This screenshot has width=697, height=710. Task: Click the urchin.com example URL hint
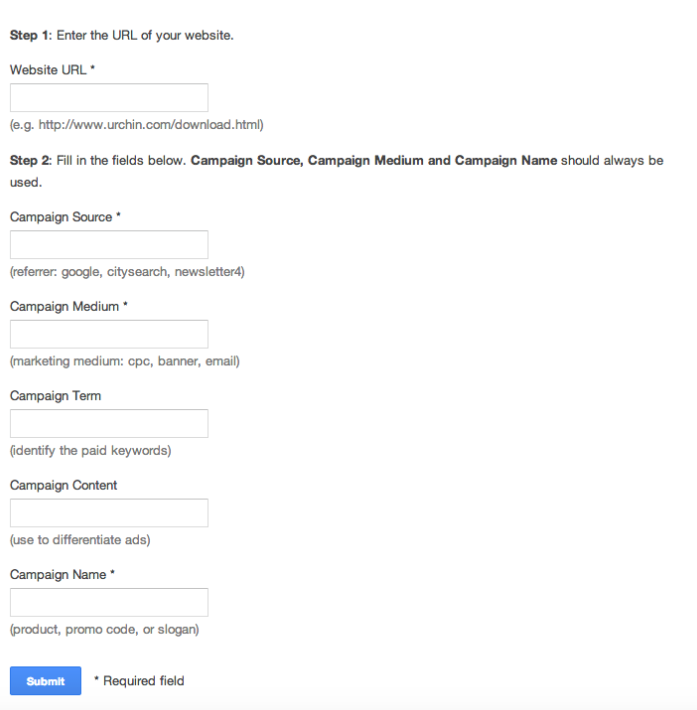[137, 125]
